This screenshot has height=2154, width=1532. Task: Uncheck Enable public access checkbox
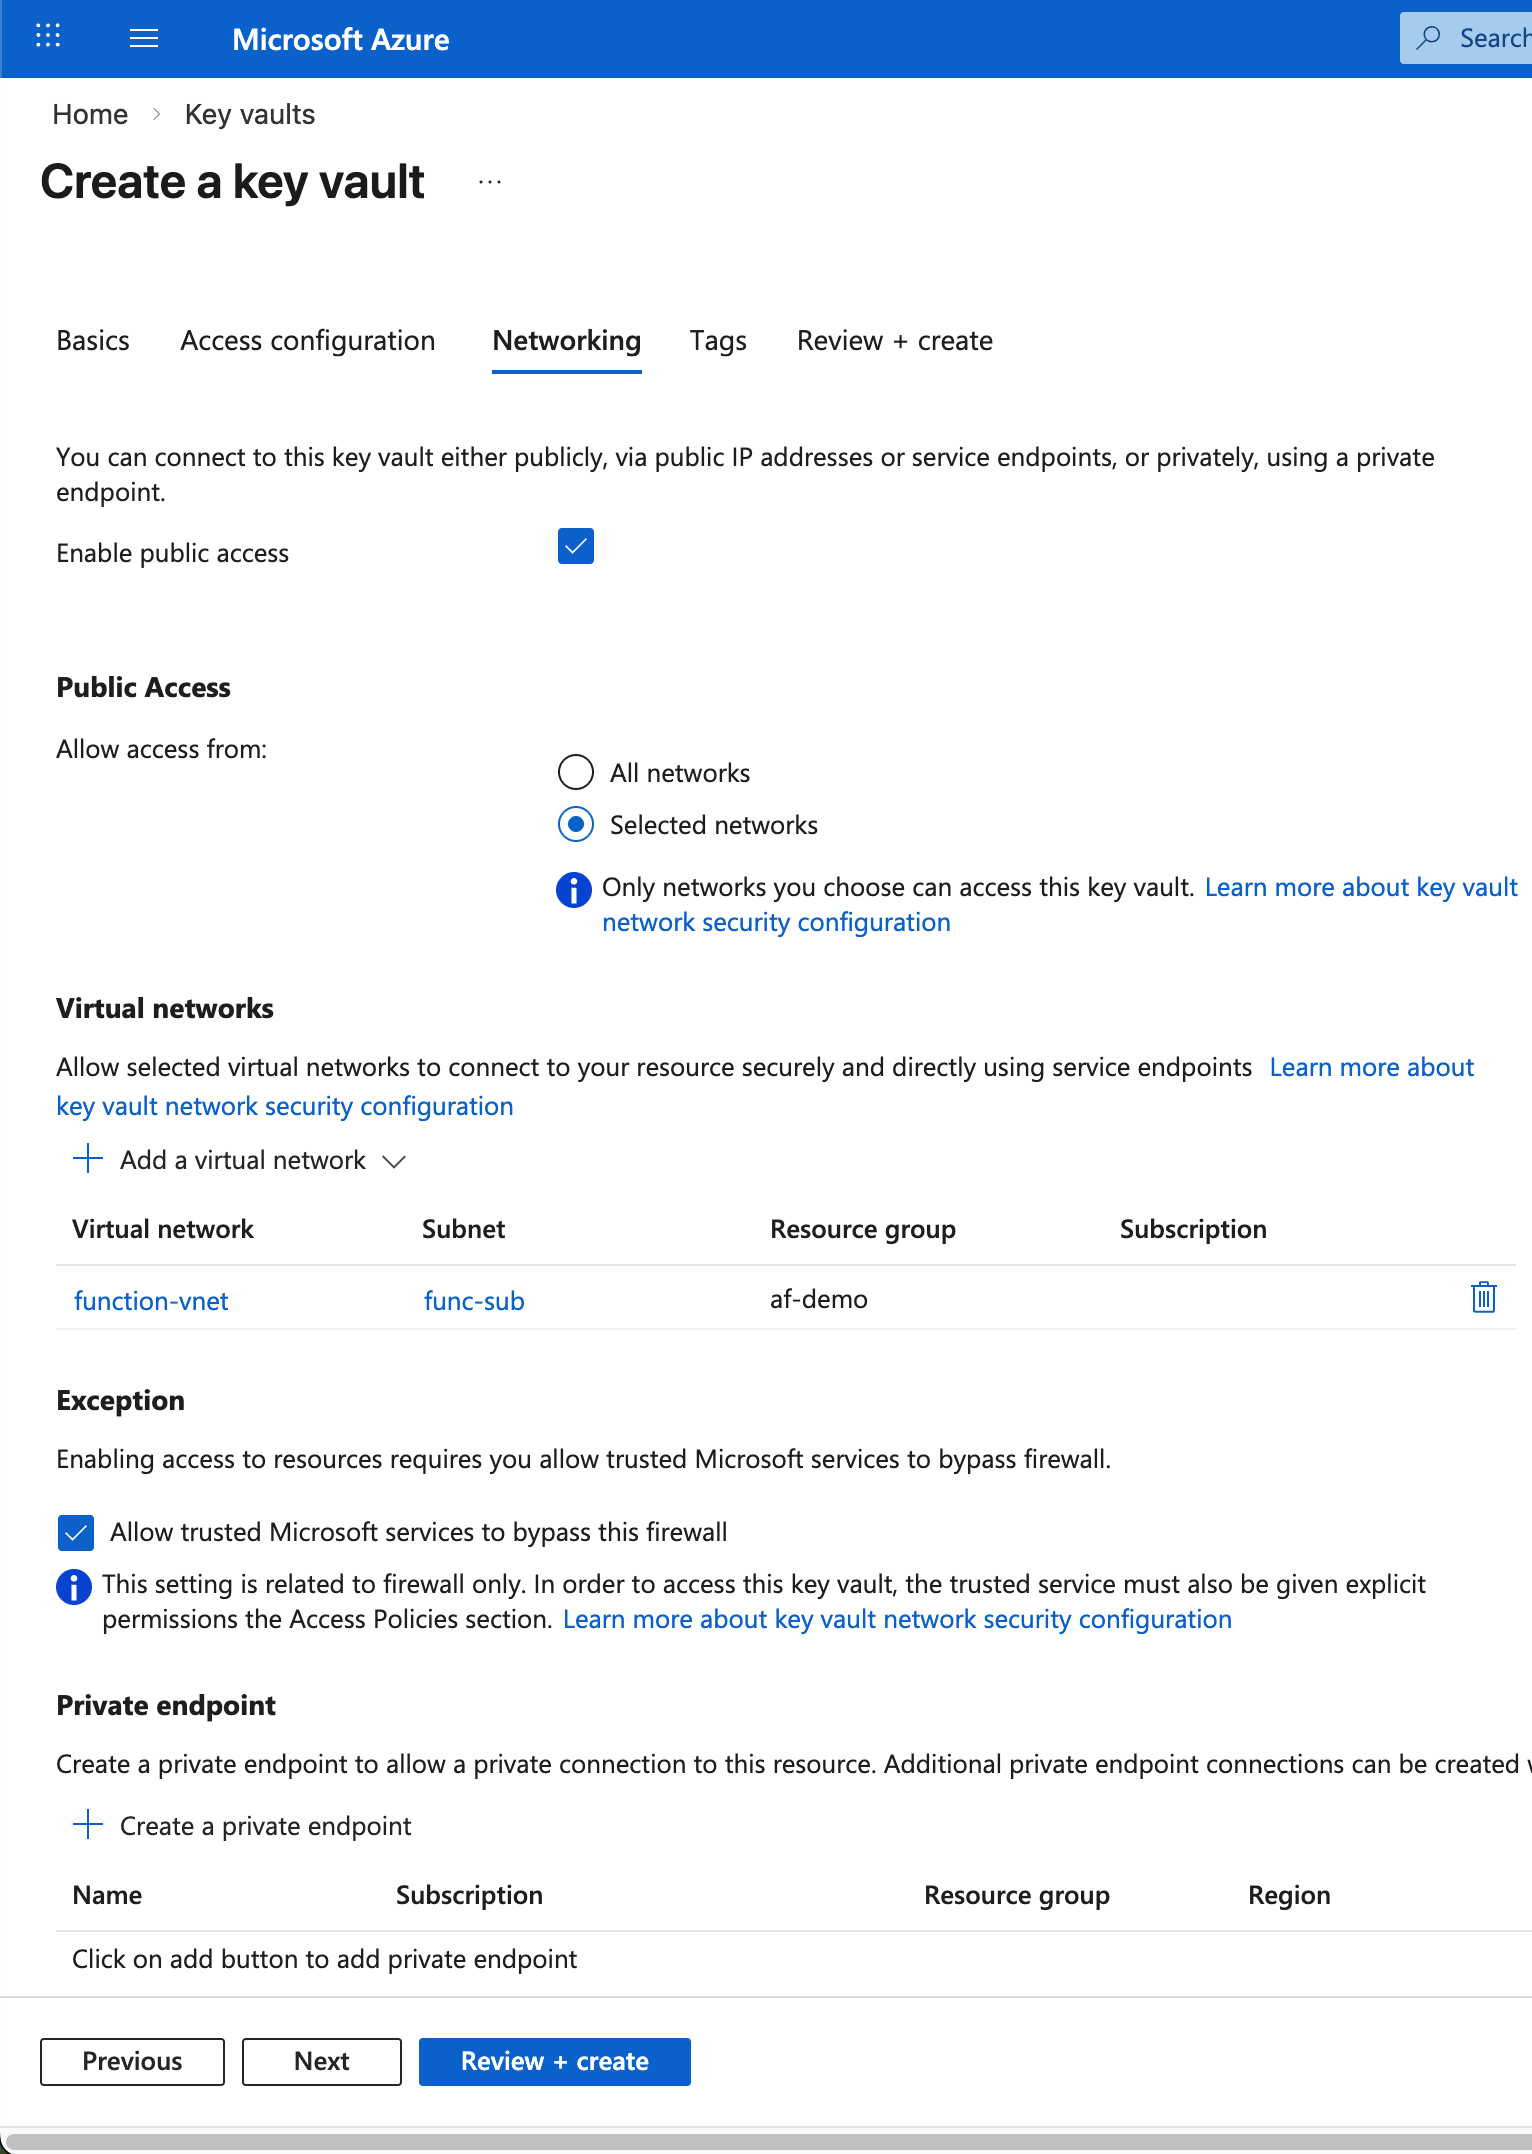[576, 547]
